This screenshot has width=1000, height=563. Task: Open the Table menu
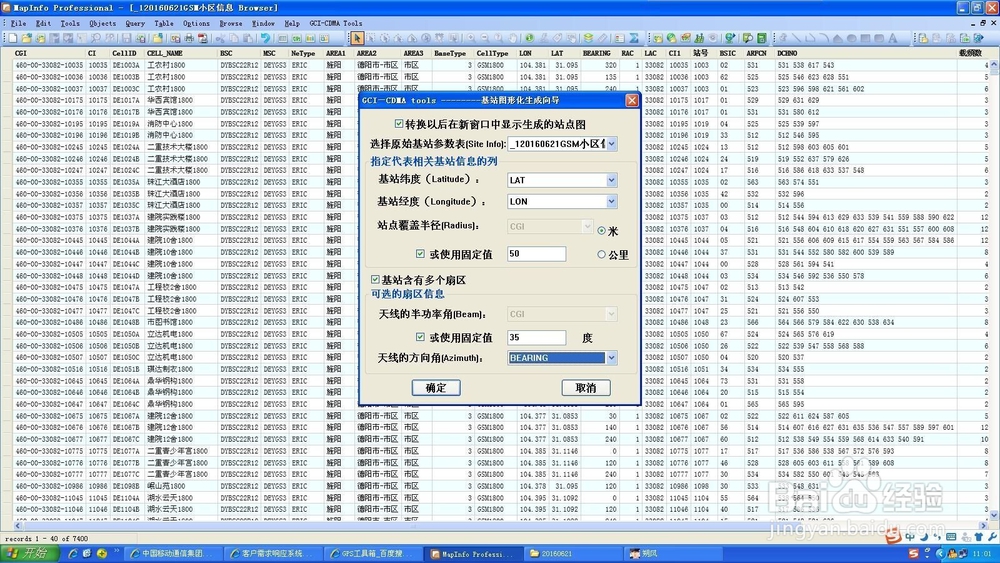tap(164, 23)
